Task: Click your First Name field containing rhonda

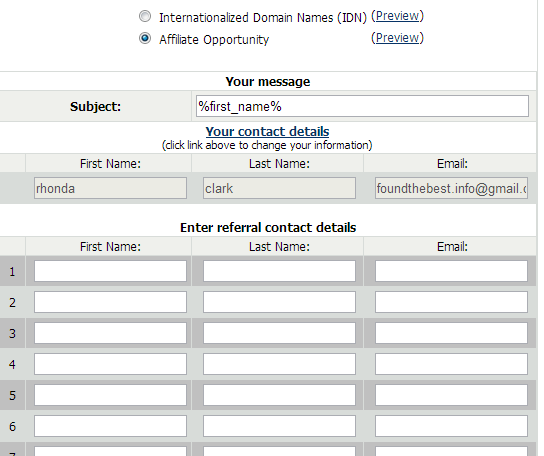Action: (110, 188)
